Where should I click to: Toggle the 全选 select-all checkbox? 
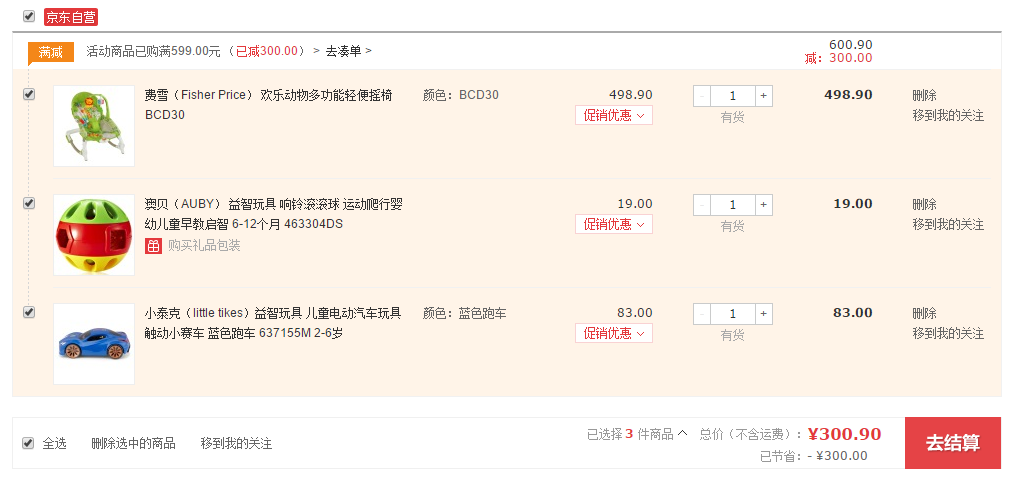point(28,443)
